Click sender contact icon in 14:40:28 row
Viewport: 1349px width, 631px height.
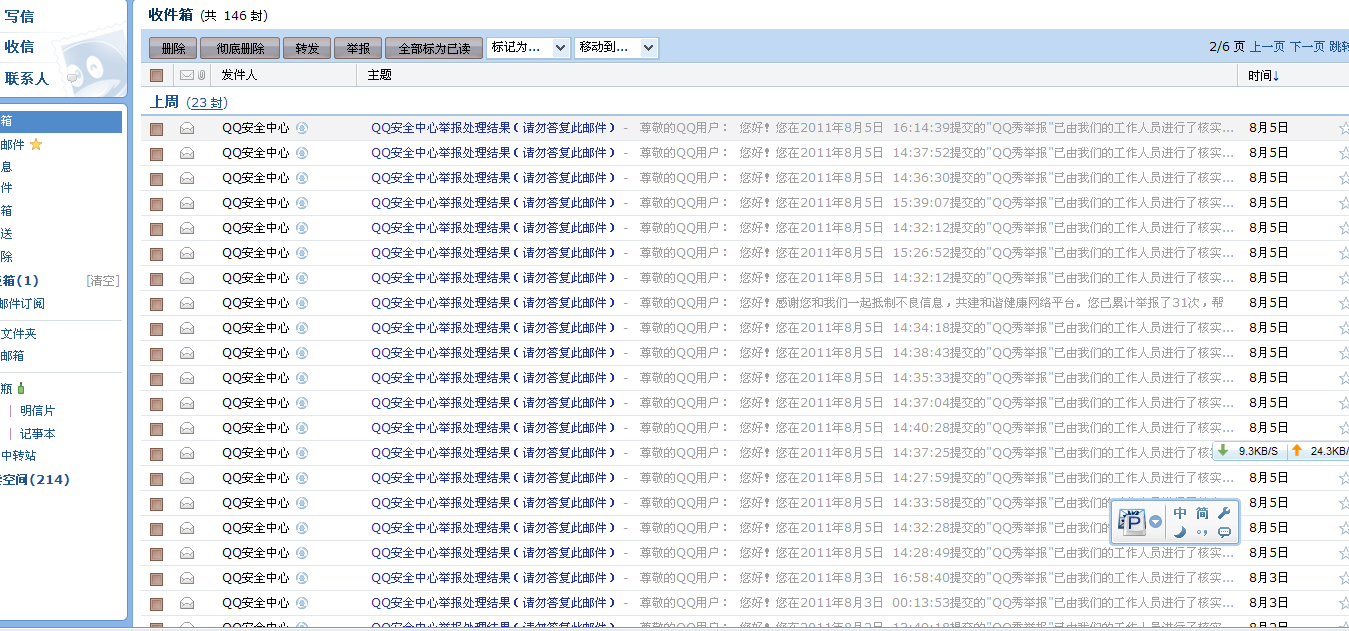click(302, 428)
